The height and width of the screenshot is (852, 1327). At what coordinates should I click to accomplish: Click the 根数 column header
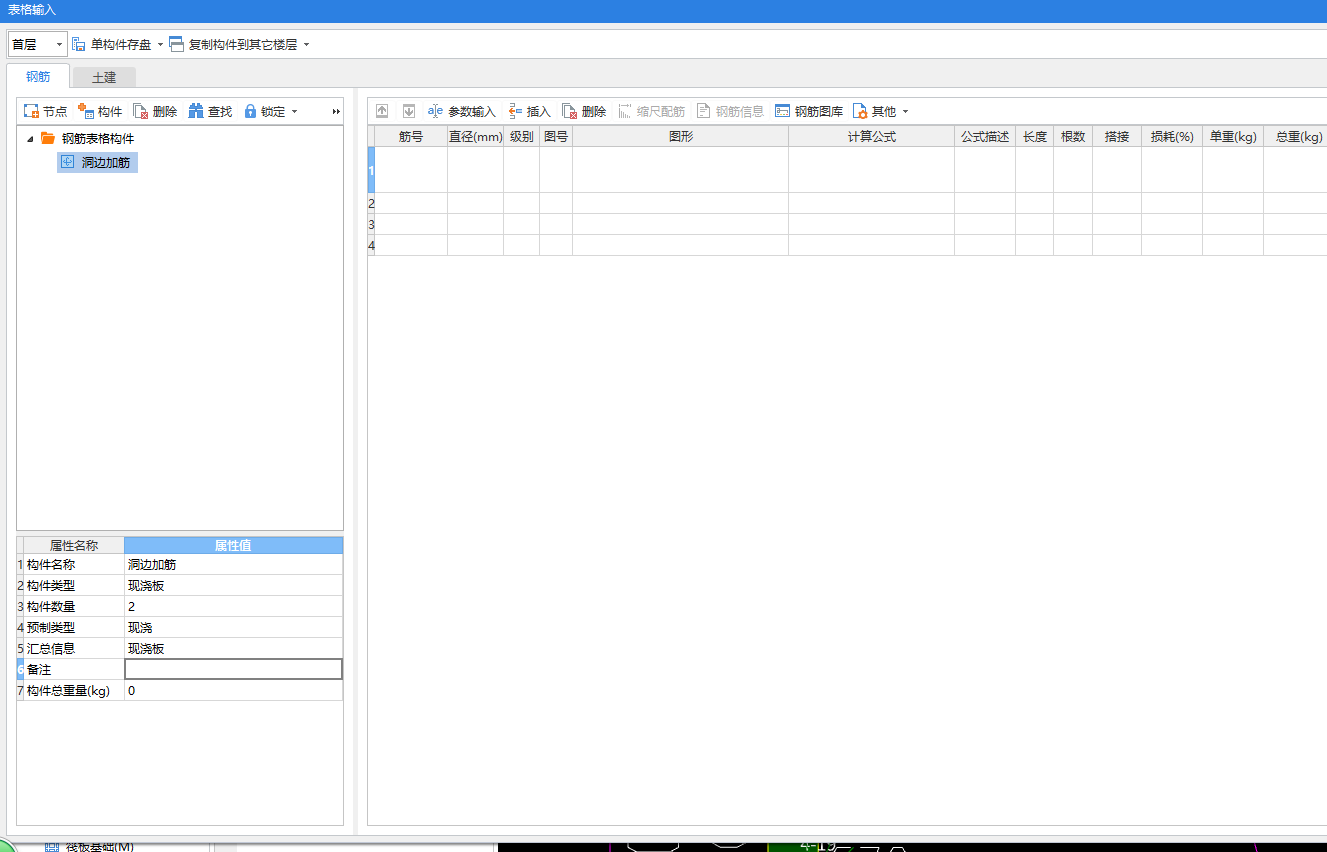point(1073,137)
